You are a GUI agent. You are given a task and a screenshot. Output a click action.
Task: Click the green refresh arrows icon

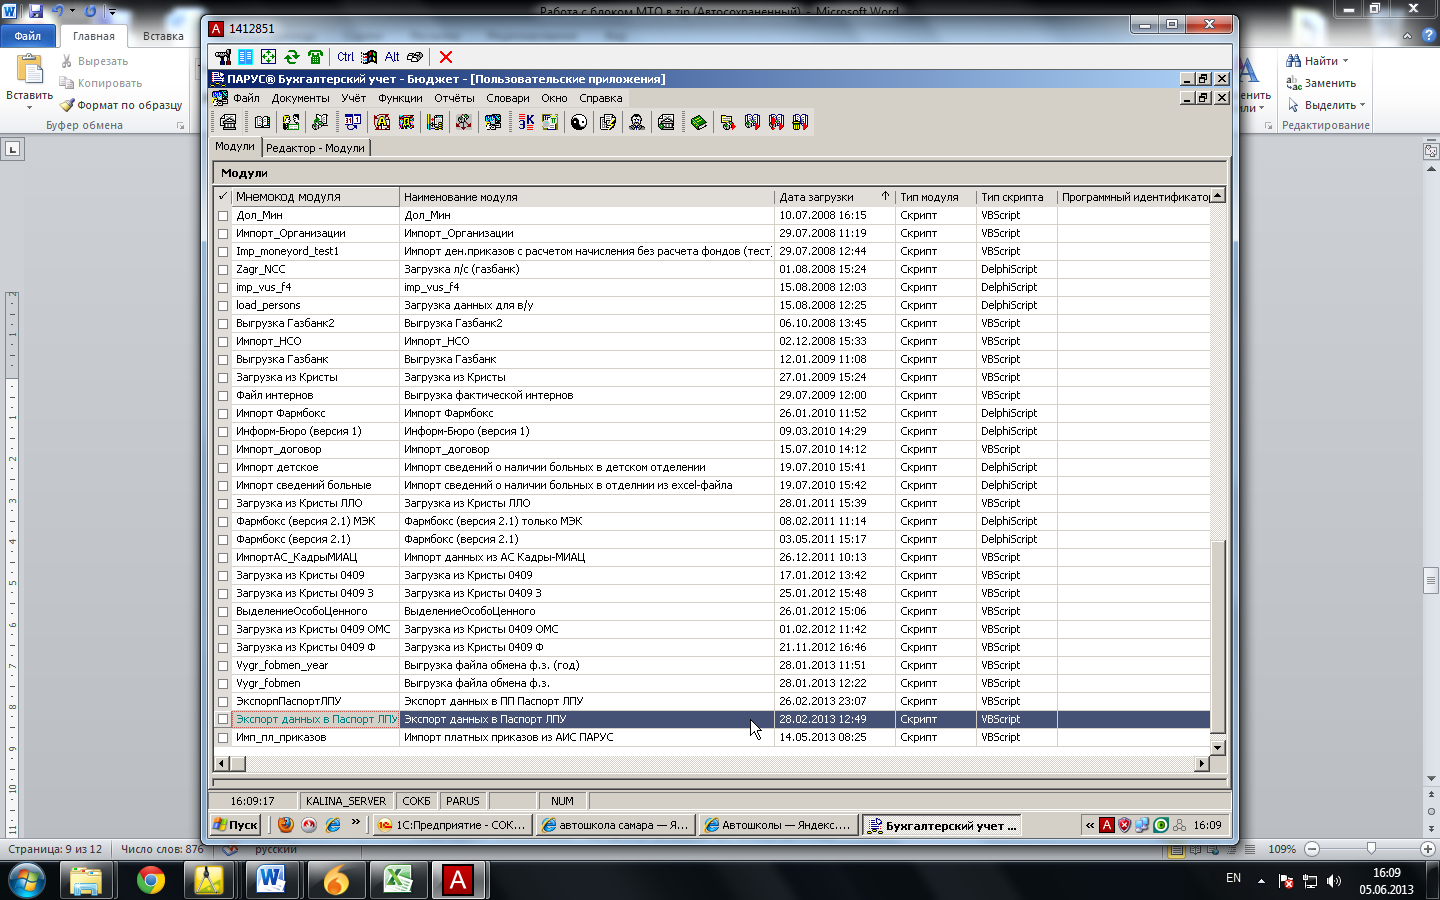(x=292, y=57)
